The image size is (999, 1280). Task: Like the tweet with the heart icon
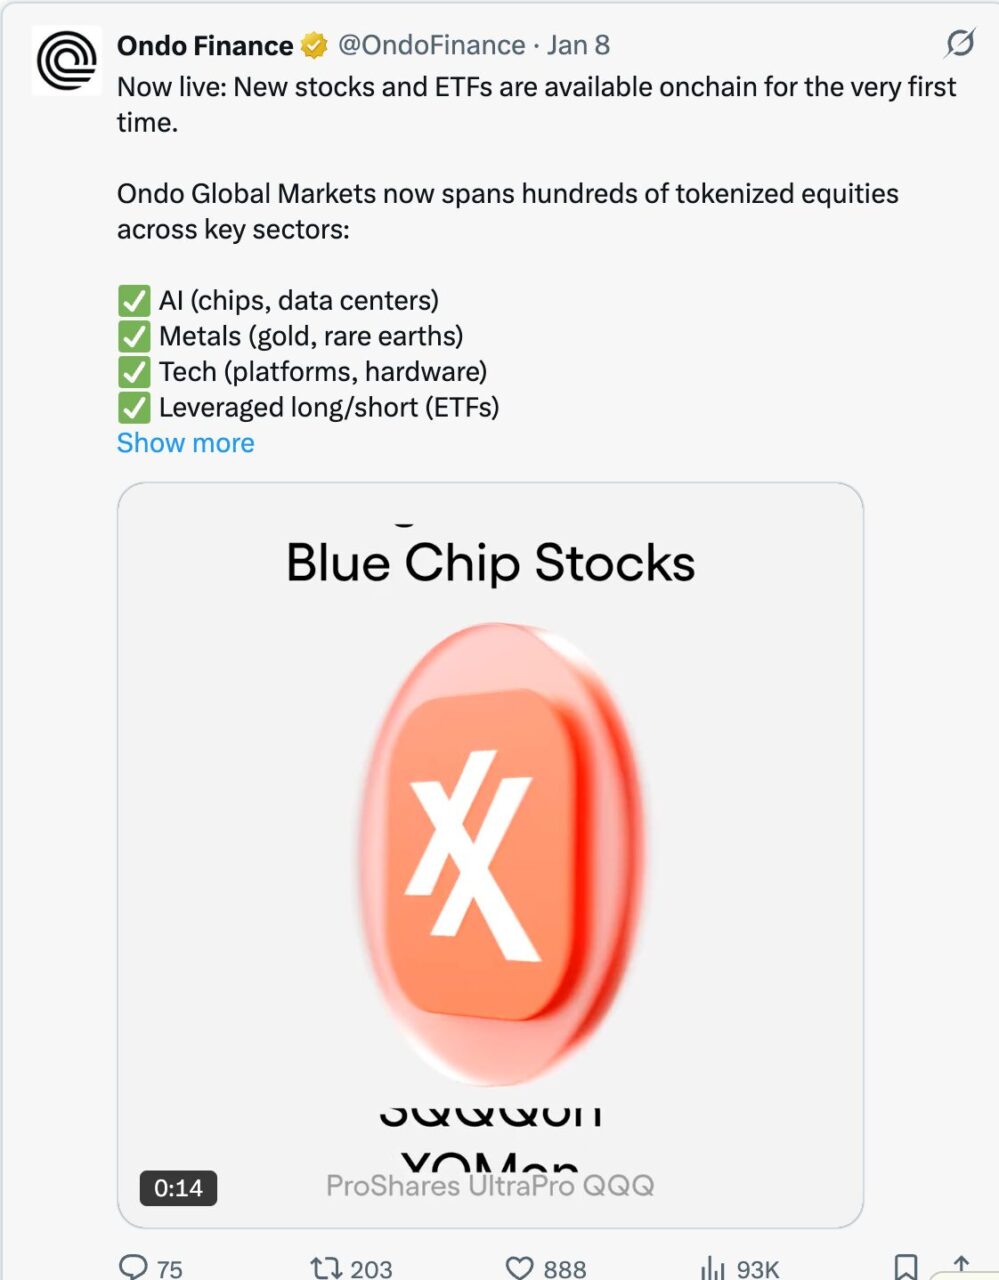(520, 1268)
